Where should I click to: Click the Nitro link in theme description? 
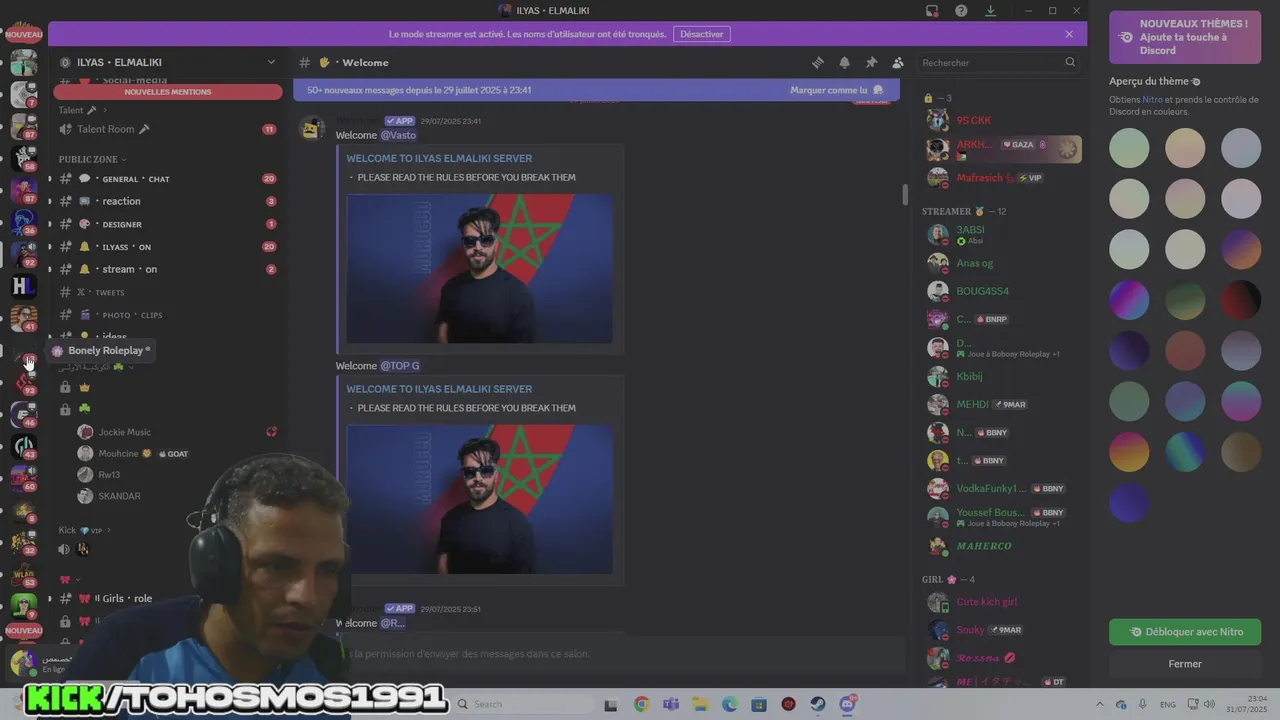tap(1153, 99)
